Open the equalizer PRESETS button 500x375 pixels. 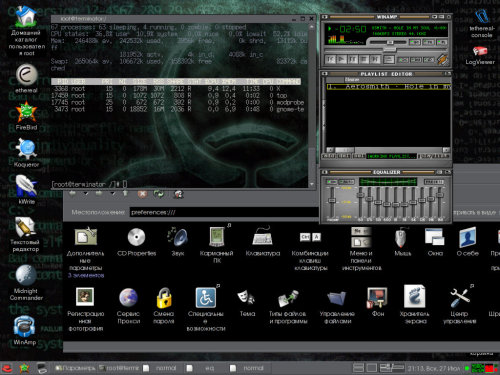(x=434, y=182)
